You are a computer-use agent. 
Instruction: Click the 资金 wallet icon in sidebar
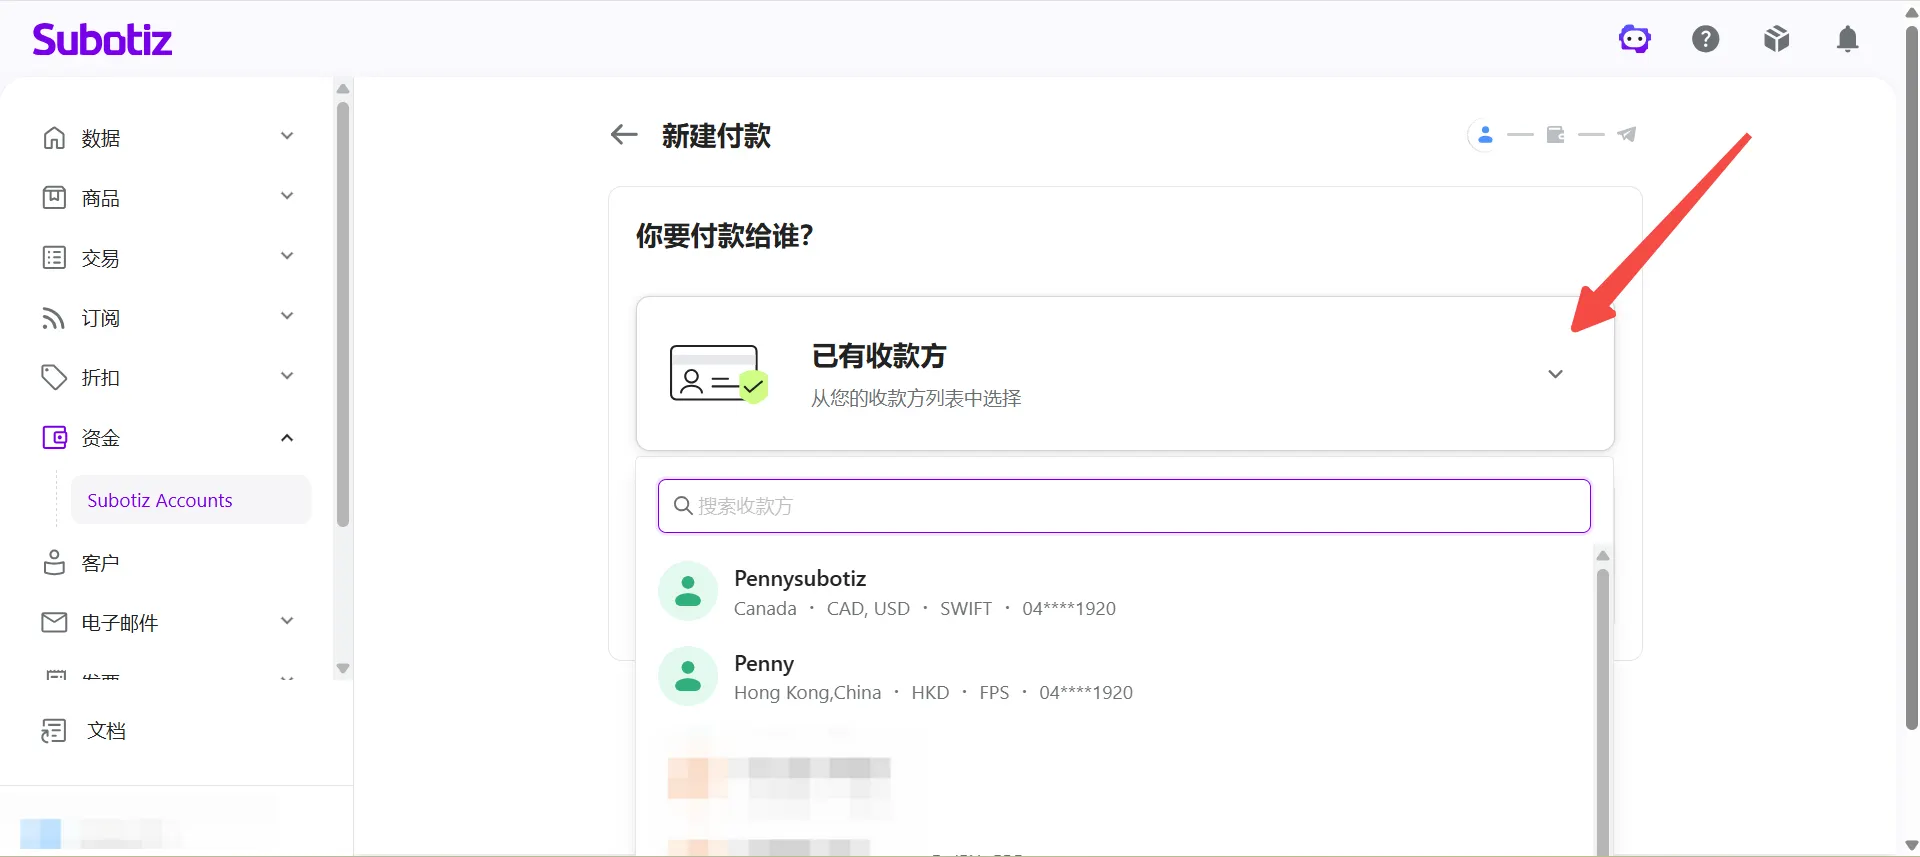point(54,438)
